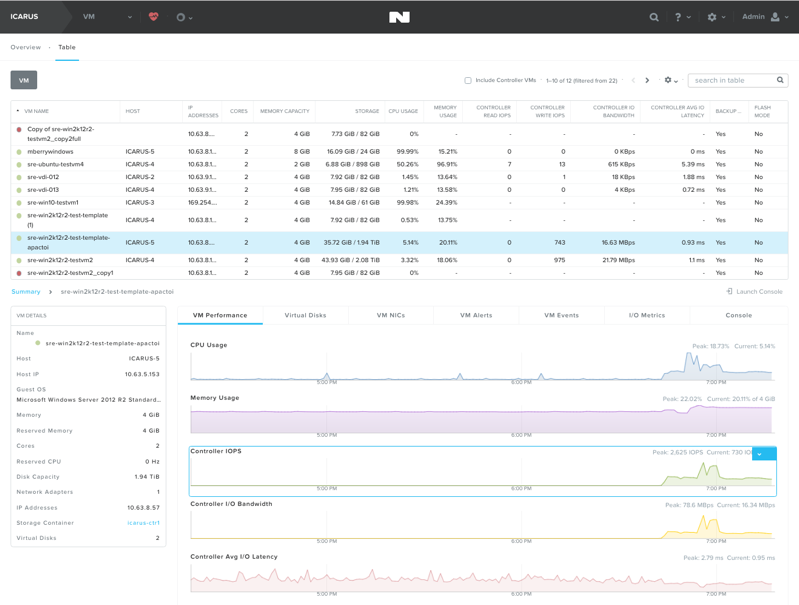Screen dimensions: 799x605
Task: Expand the Controller IOPS chart dropdown
Action: pyautogui.click(x=764, y=454)
